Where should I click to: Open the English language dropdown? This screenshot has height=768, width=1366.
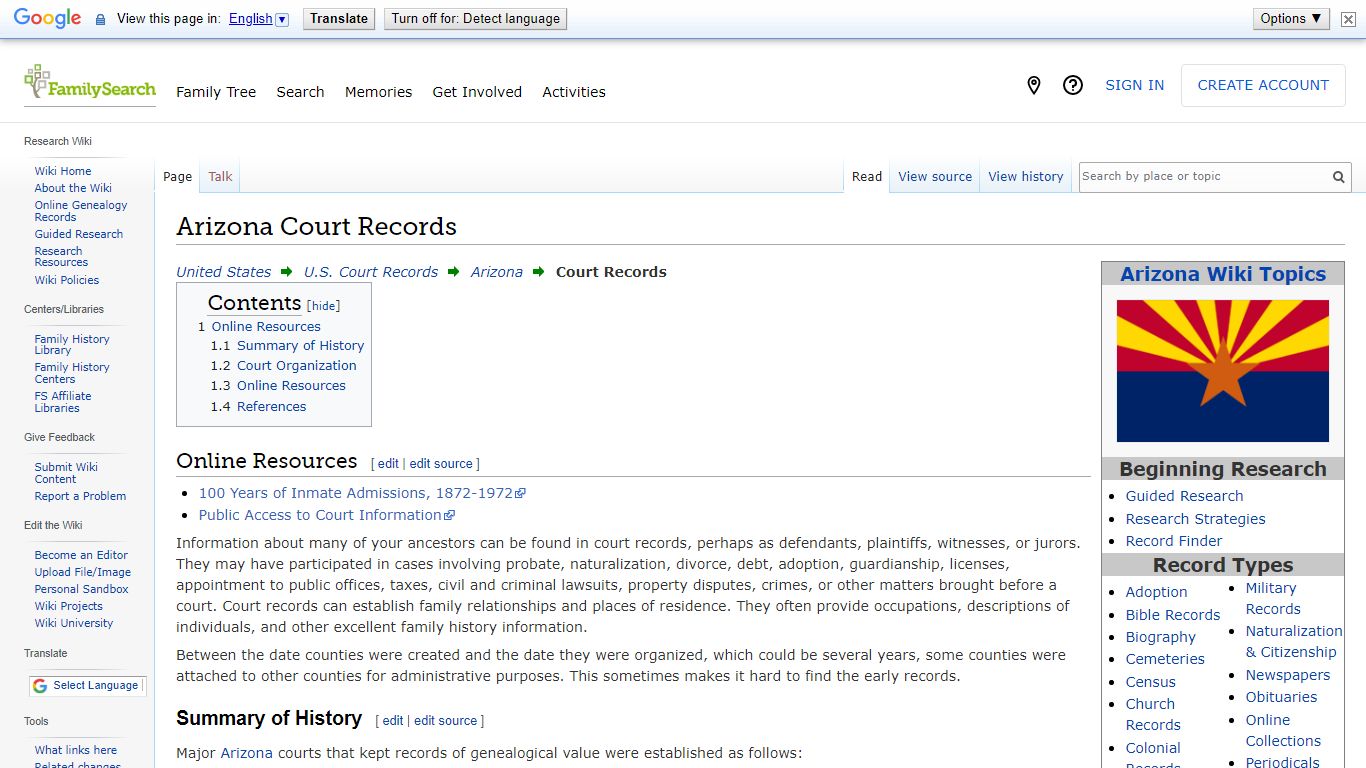point(258,19)
